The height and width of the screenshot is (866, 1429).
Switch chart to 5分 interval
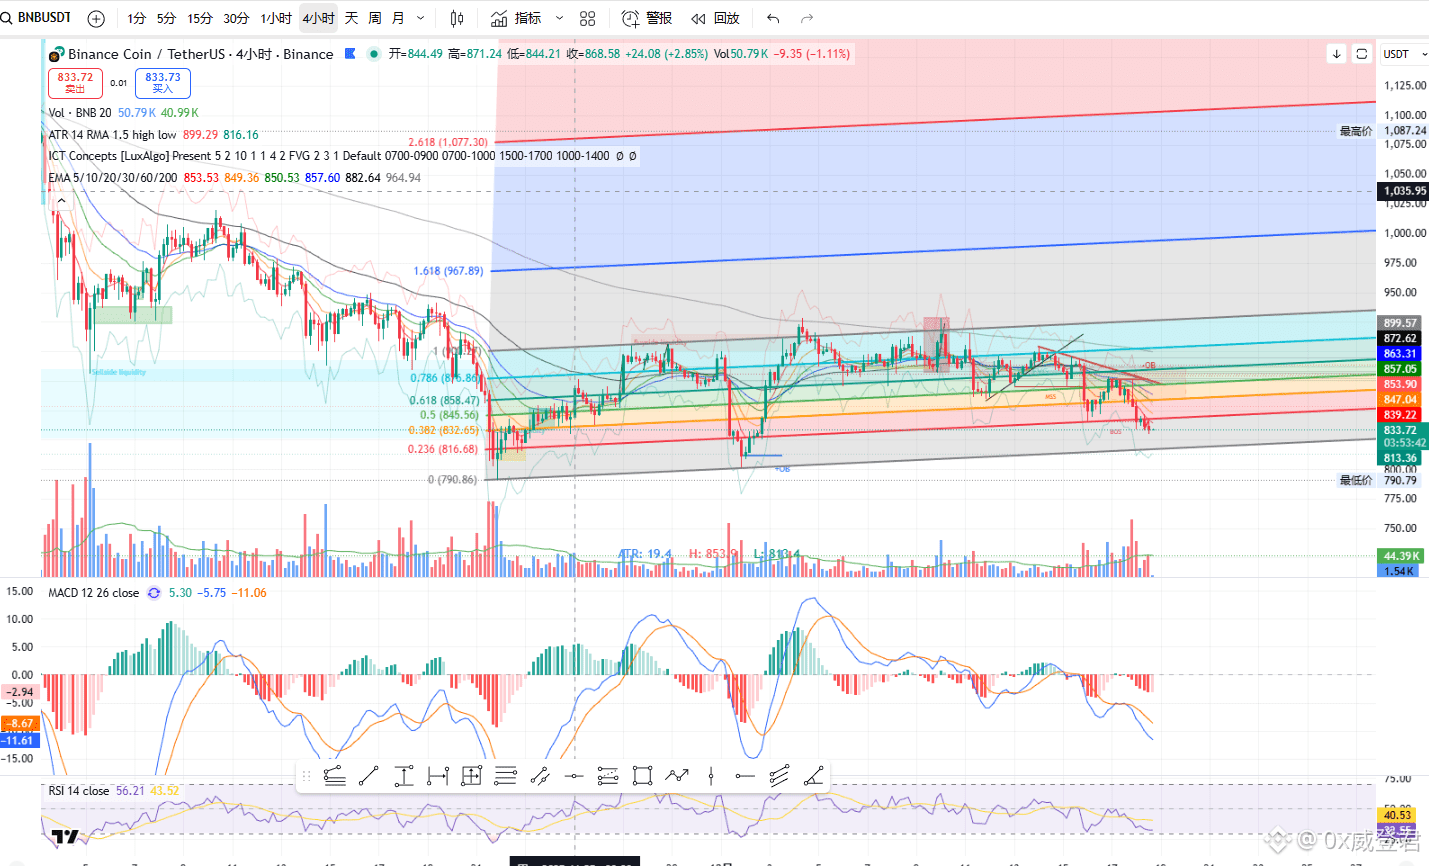pyautogui.click(x=166, y=18)
